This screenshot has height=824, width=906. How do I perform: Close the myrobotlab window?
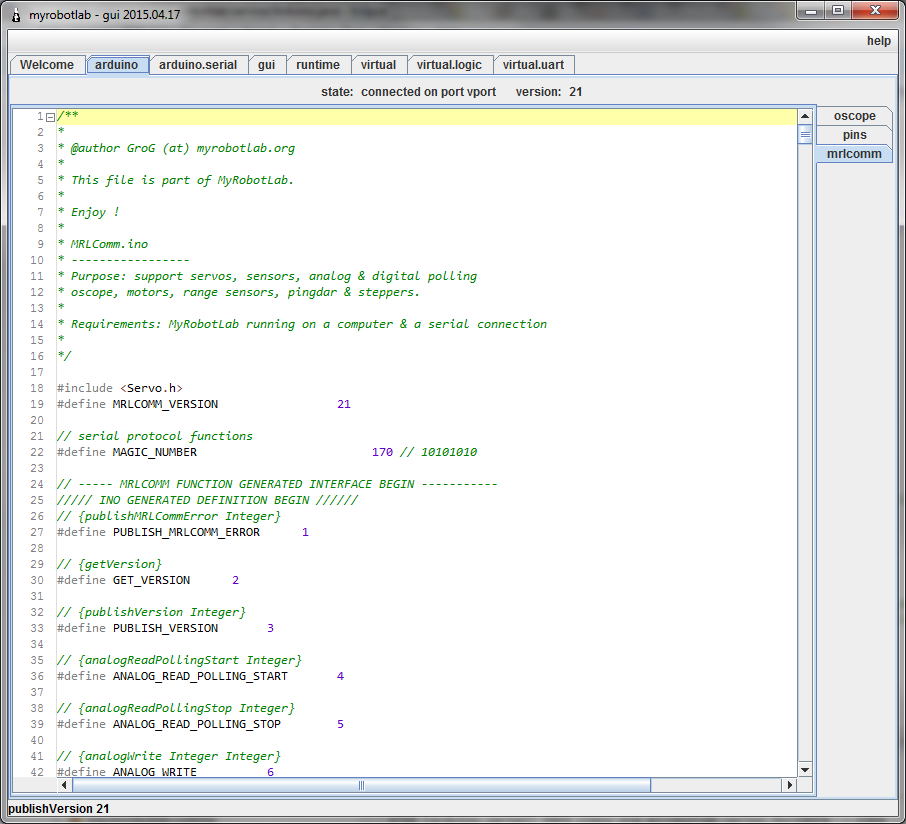(875, 11)
